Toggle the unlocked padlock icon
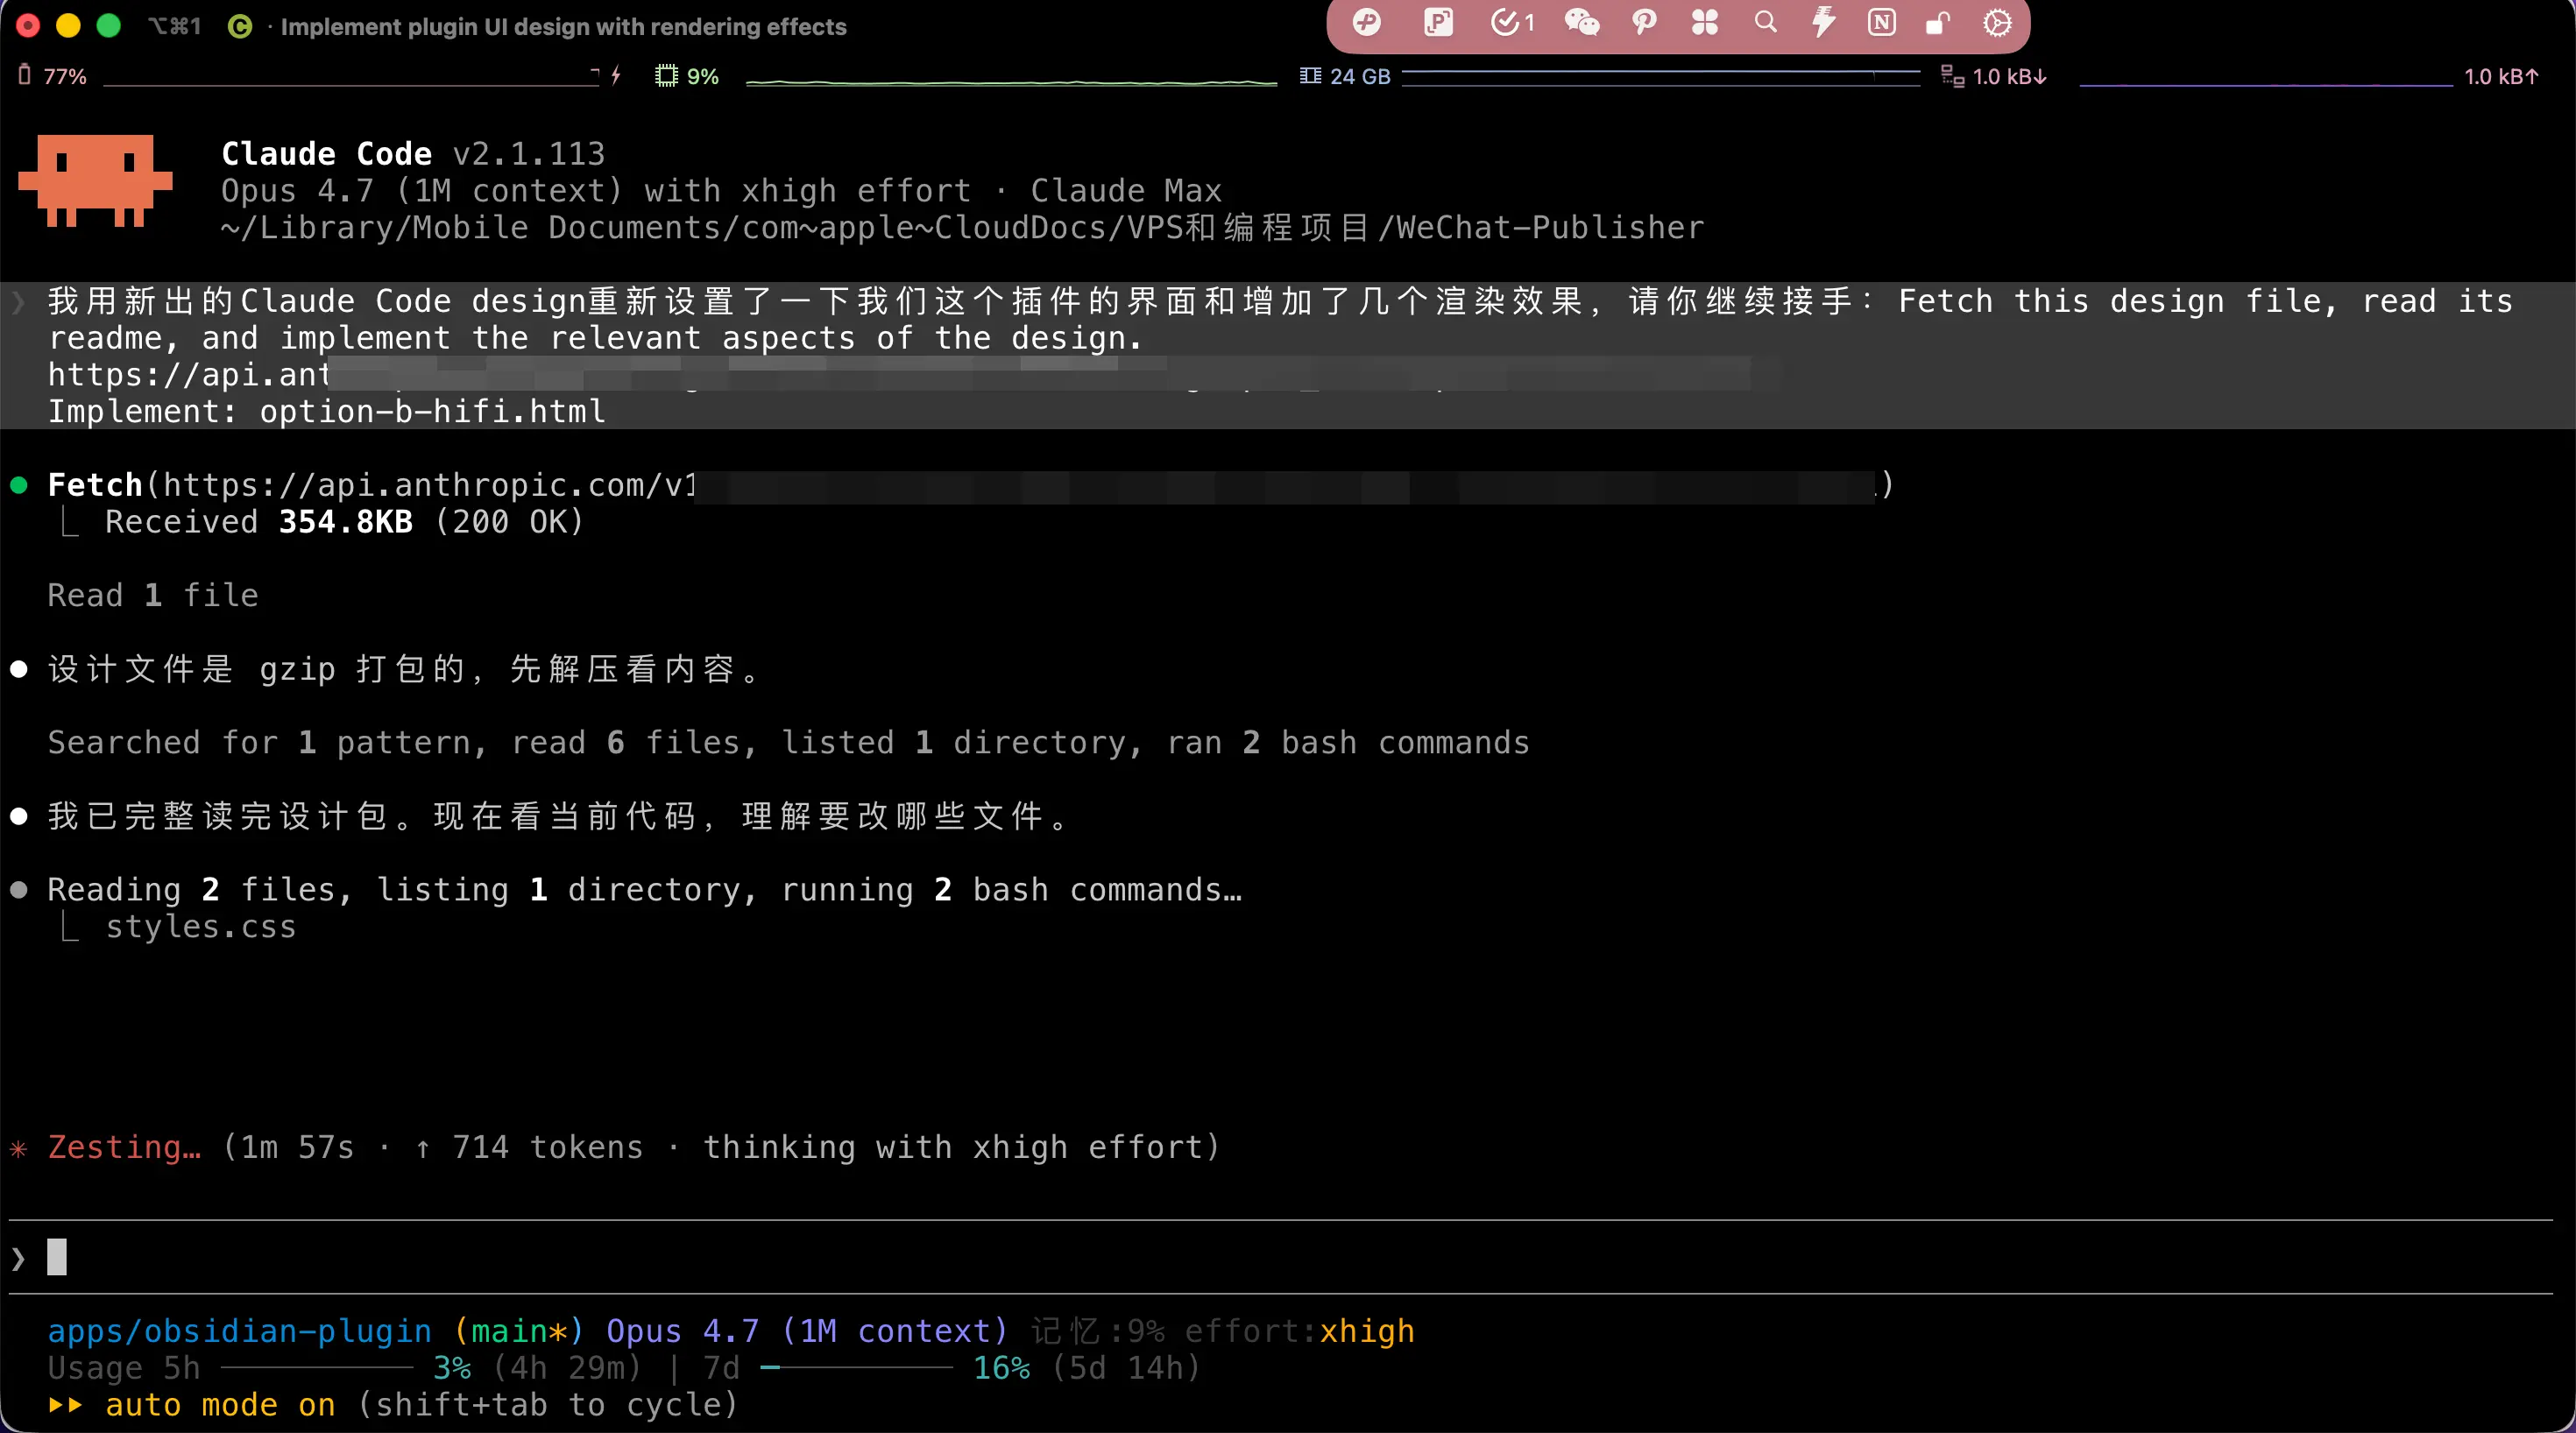2576x1433 pixels. click(x=1938, y=22)
